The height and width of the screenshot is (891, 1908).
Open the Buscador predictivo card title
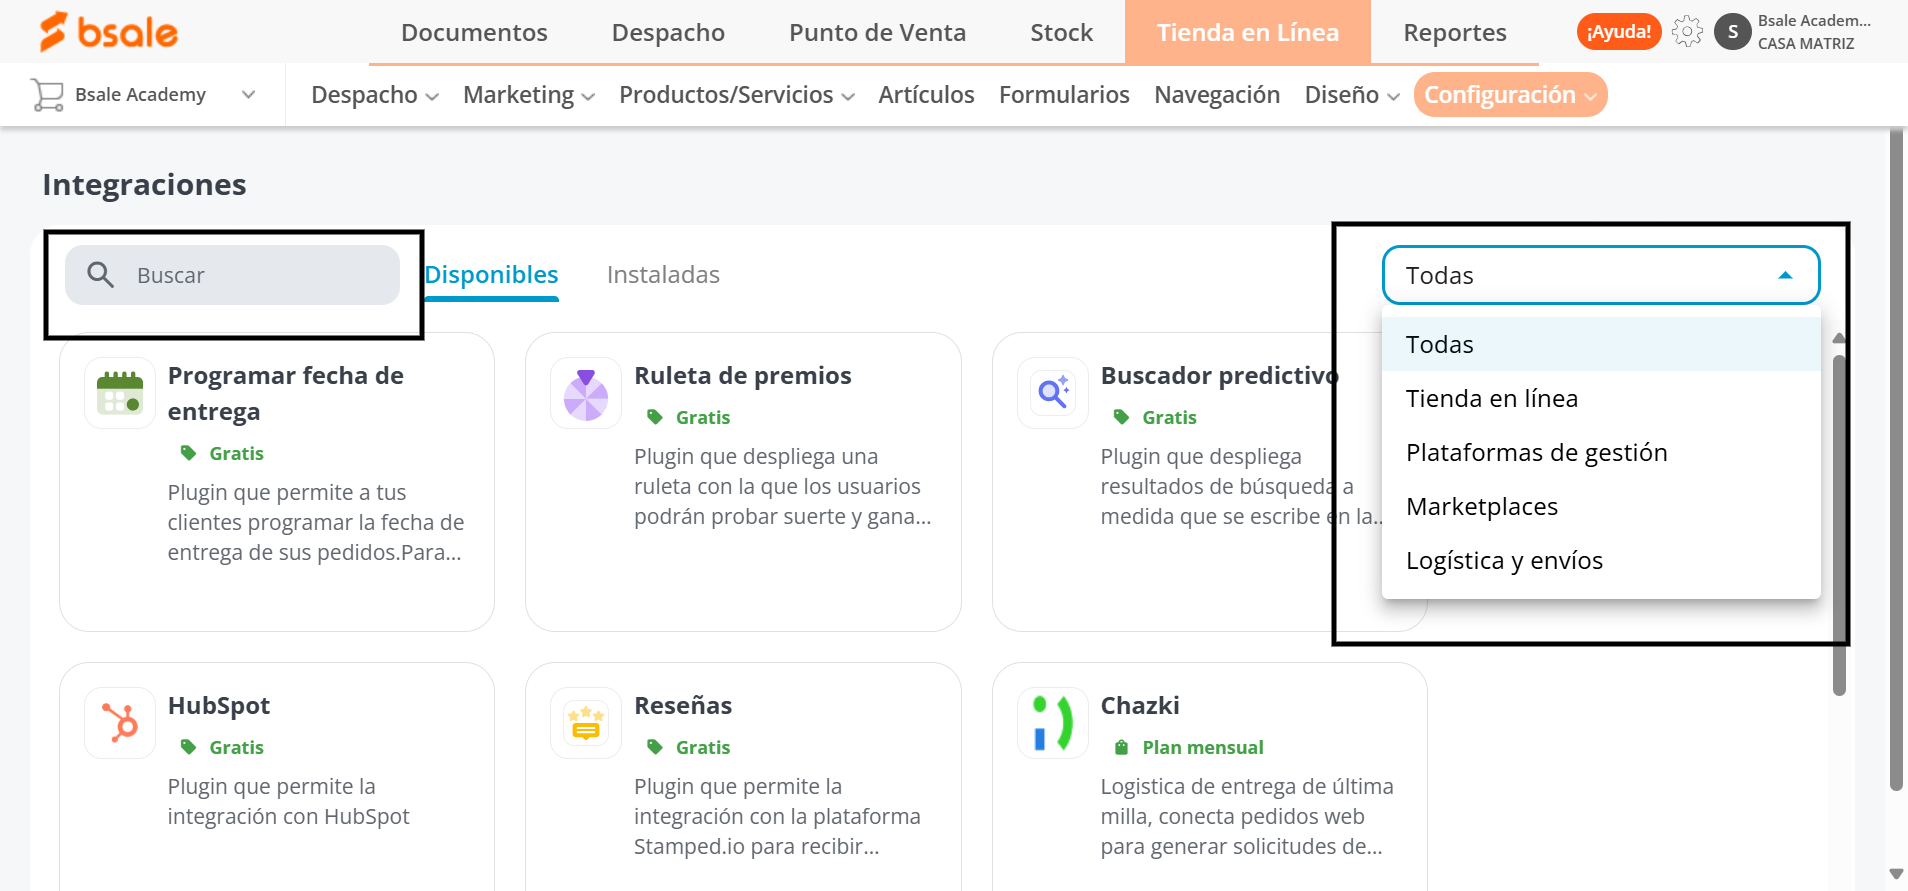tap(1219, 375)
